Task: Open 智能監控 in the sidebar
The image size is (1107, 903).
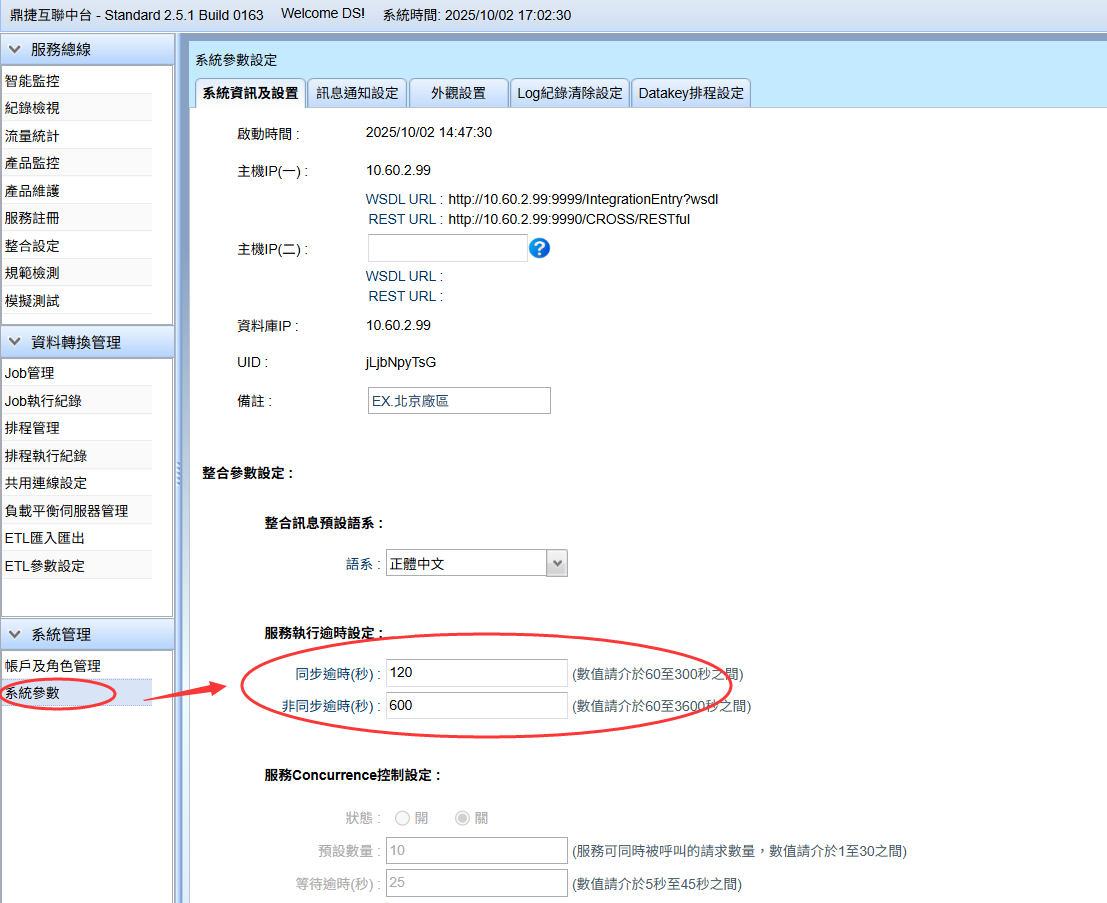Action: pos(32,81)
